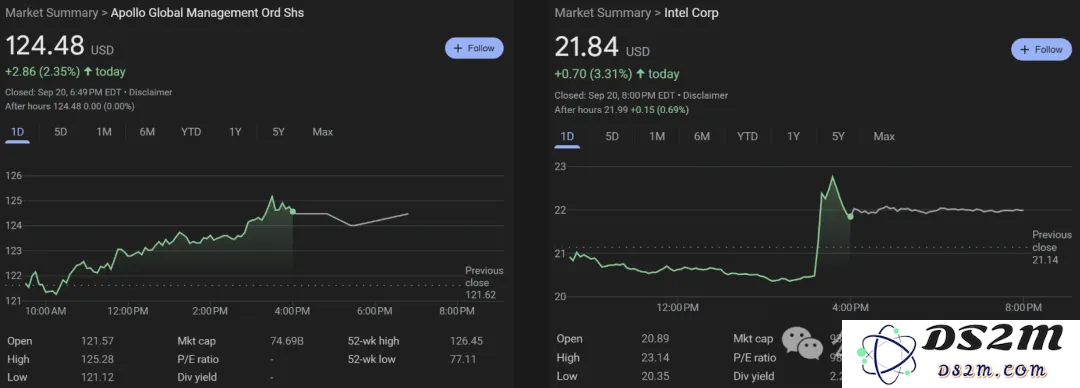Image resolution: width=1080 pixels, height=388 pixels.
Task: Show Intel Max chart range
Action: coord(884,136)
